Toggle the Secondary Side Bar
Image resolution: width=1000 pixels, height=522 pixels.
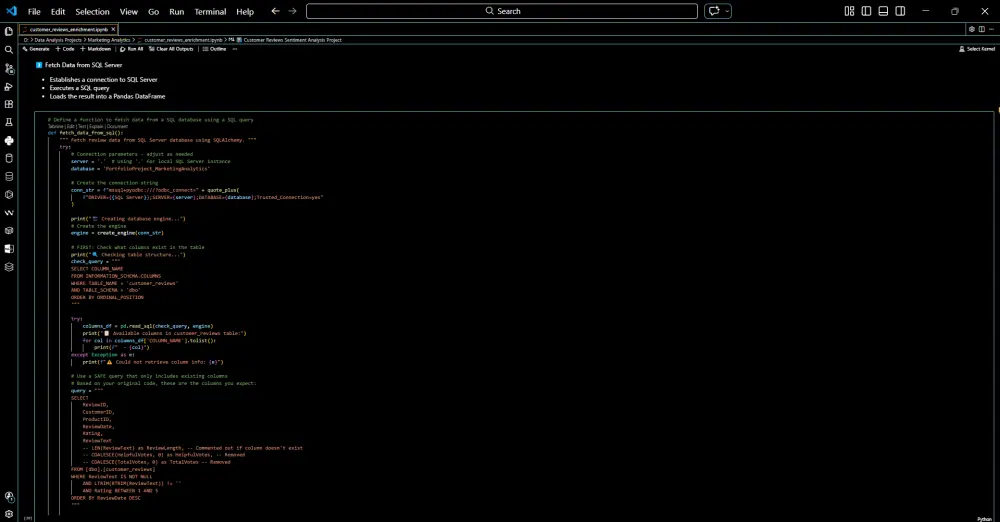[x=901, y=11]
